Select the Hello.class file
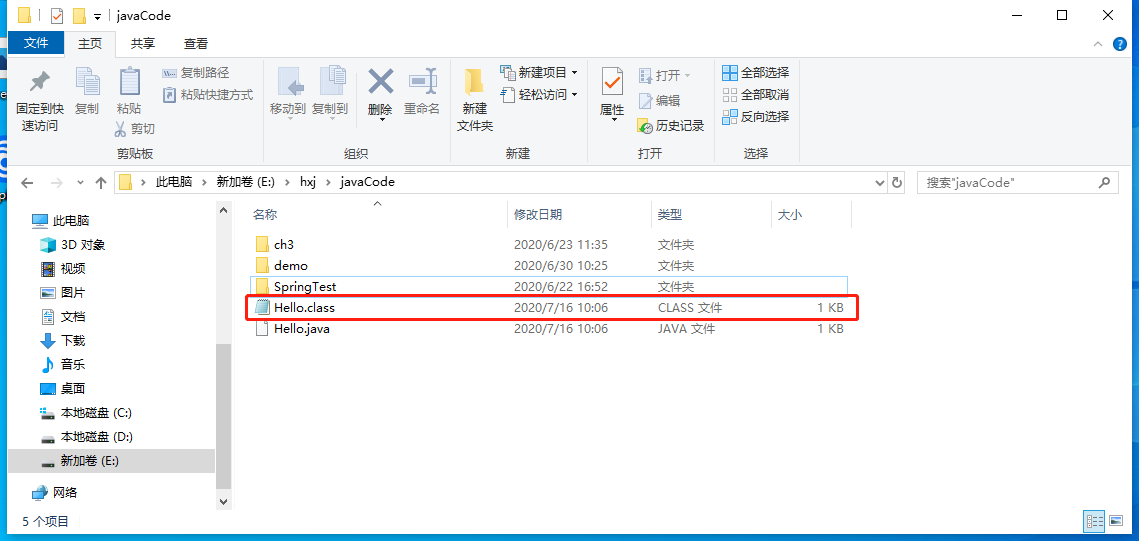The width and height of the screenshot is (1139, 541). (x=548, y=308)
